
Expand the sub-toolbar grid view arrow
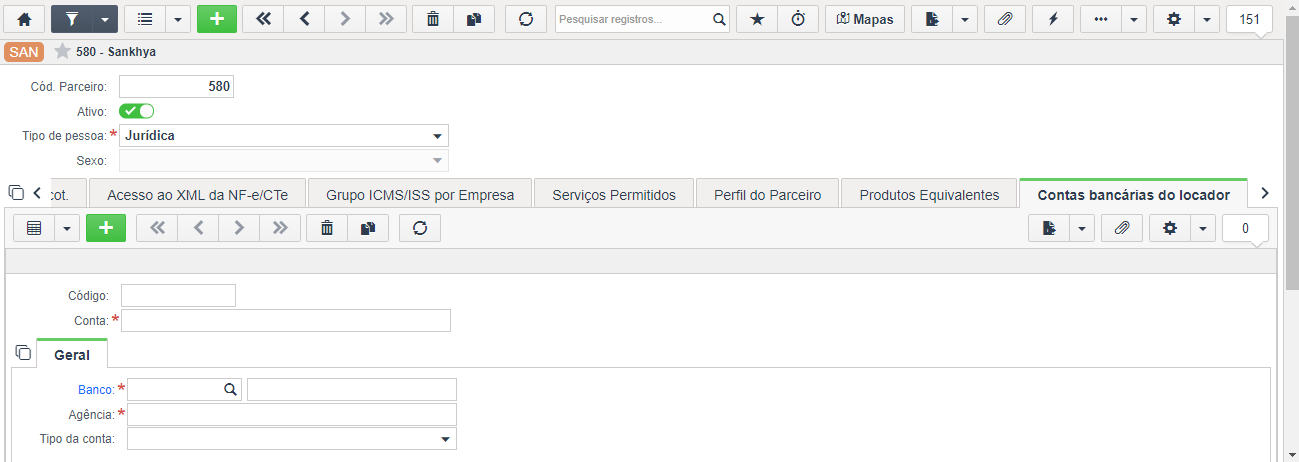(x=67, y=228)
